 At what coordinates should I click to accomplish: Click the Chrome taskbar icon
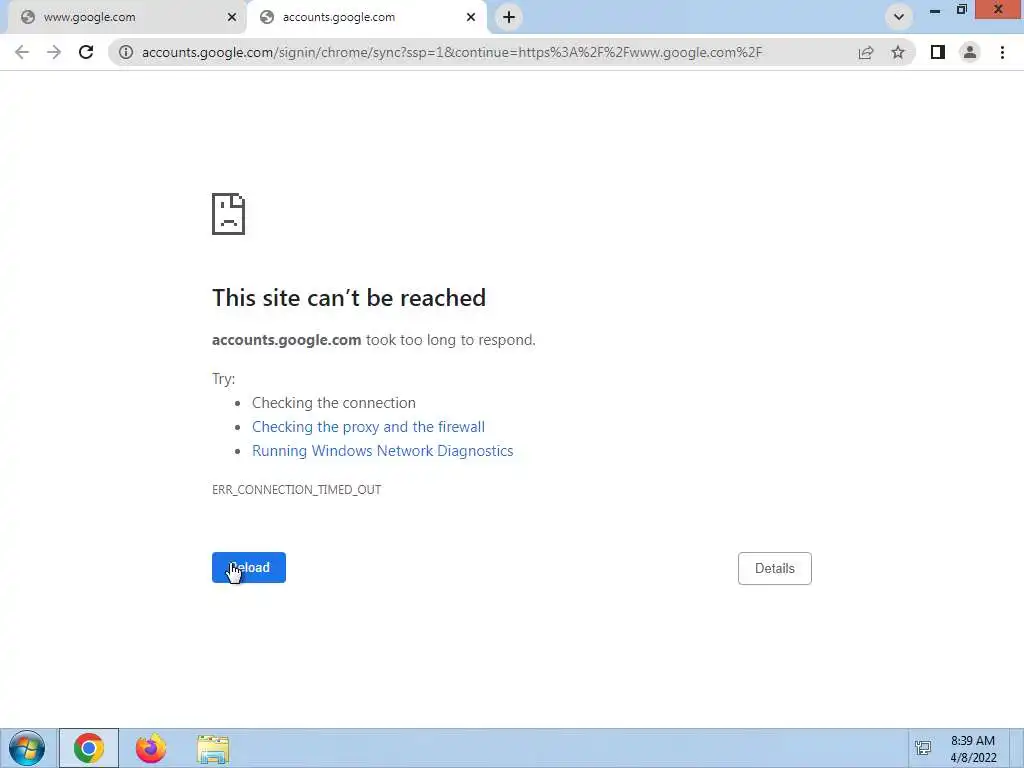click(89, 748)
